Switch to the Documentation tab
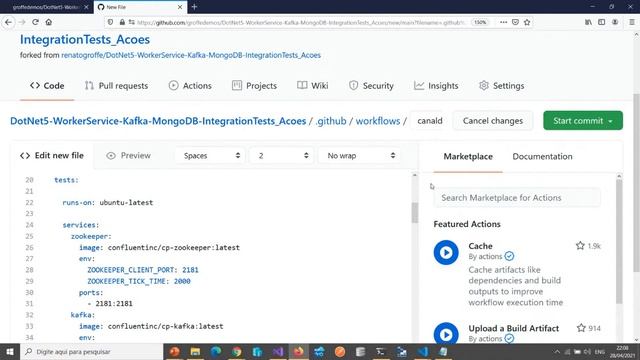Viewport: 640px width, 360px height. tap(542, 157)
